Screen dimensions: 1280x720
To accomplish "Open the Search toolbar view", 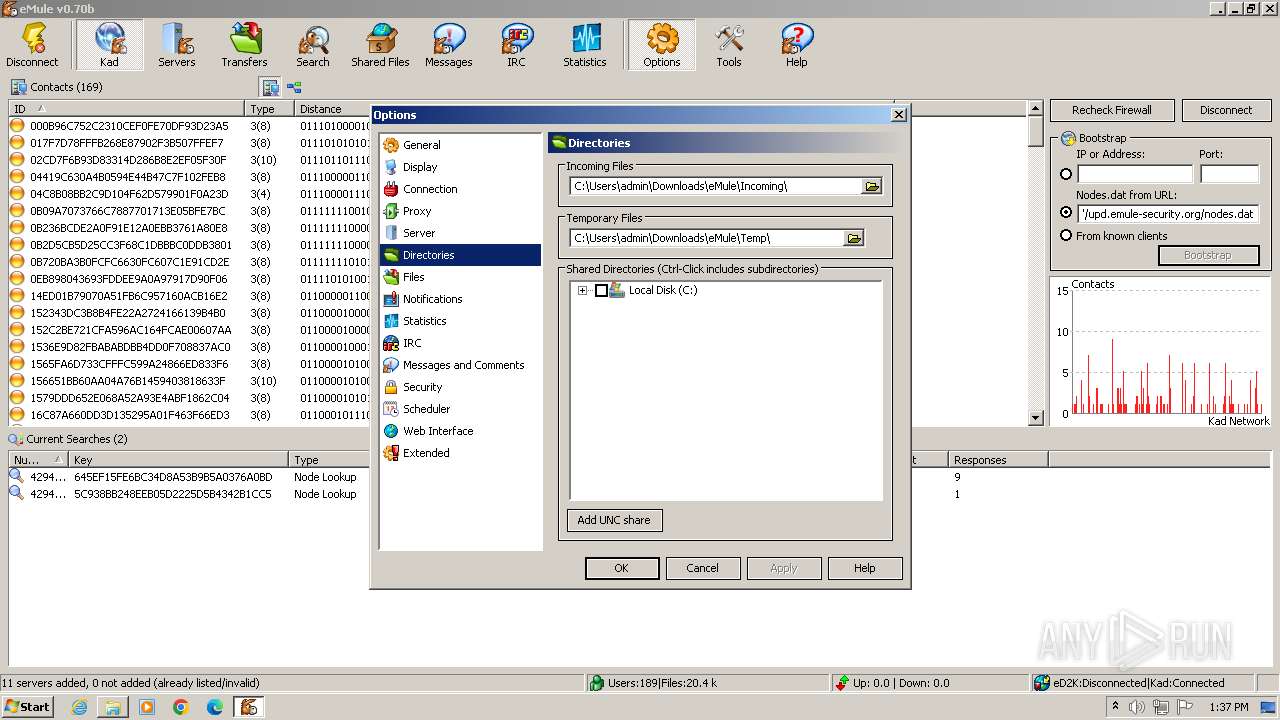I will tap(313, 45).
